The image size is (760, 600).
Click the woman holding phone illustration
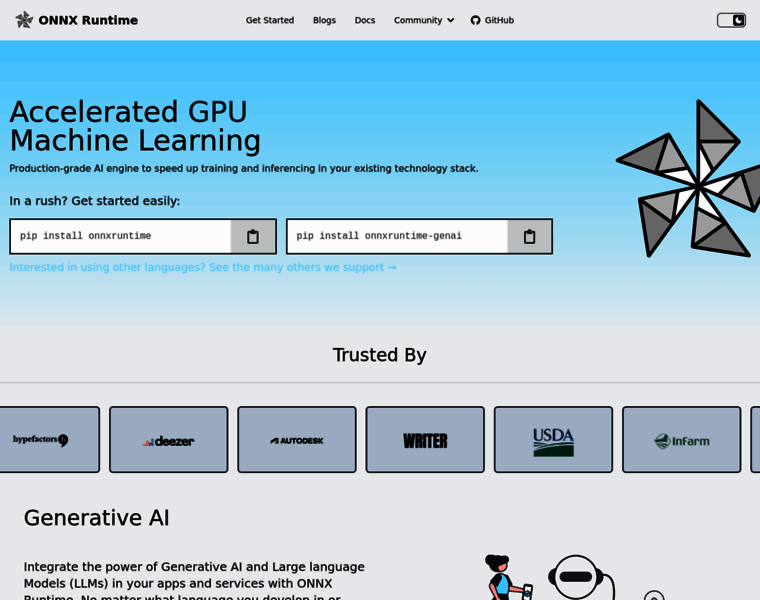(507, 577)
